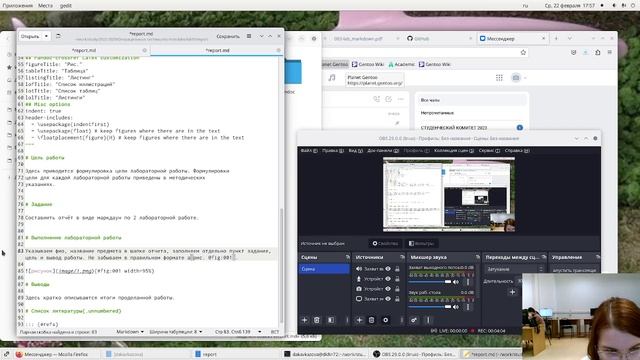The image size is (640, 360).
Task: Open the dropdown arrow next to Открыть in gedit
Action: click(x=46, y=36)
